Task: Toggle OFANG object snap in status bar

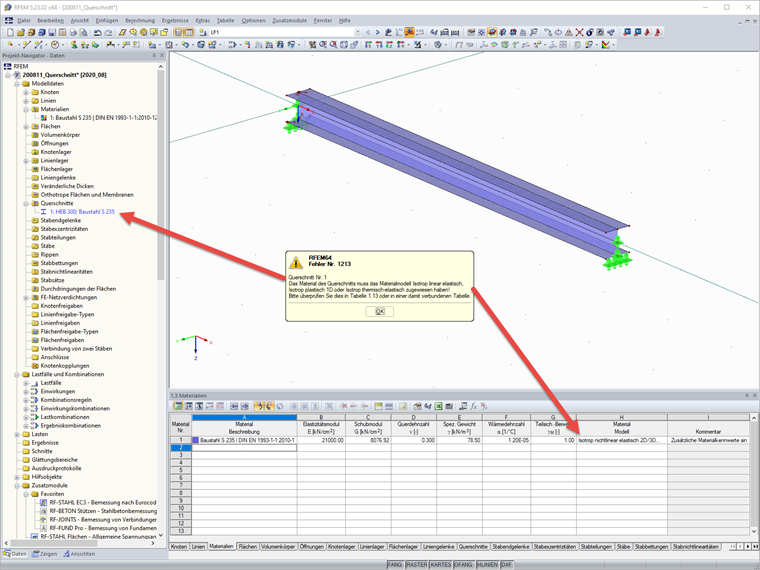Action: pyautogui.click(x=463, y=565)
